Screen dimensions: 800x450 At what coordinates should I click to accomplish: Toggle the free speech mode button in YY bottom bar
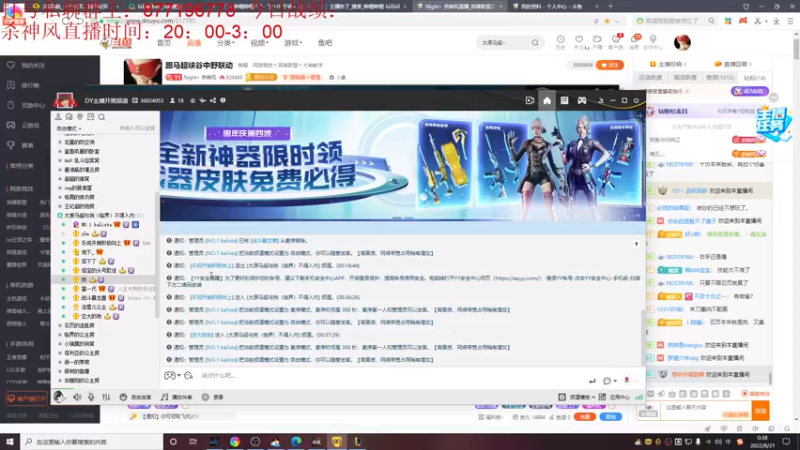tap(136, 397)
